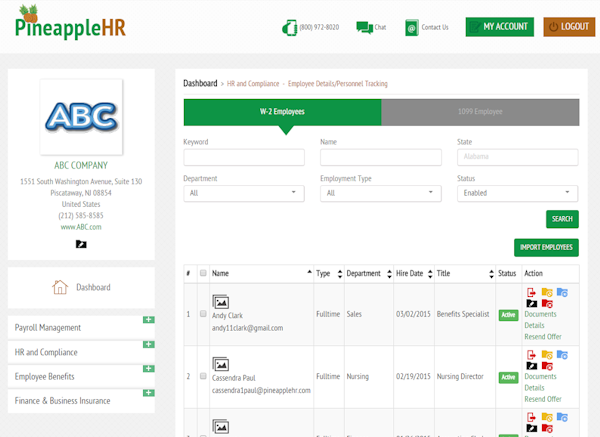Click the red exit-arrow icon in Cassendra Paul's row
Image resolution: width=600 pixels, height=437 pixels.
[x=531, y=355]
